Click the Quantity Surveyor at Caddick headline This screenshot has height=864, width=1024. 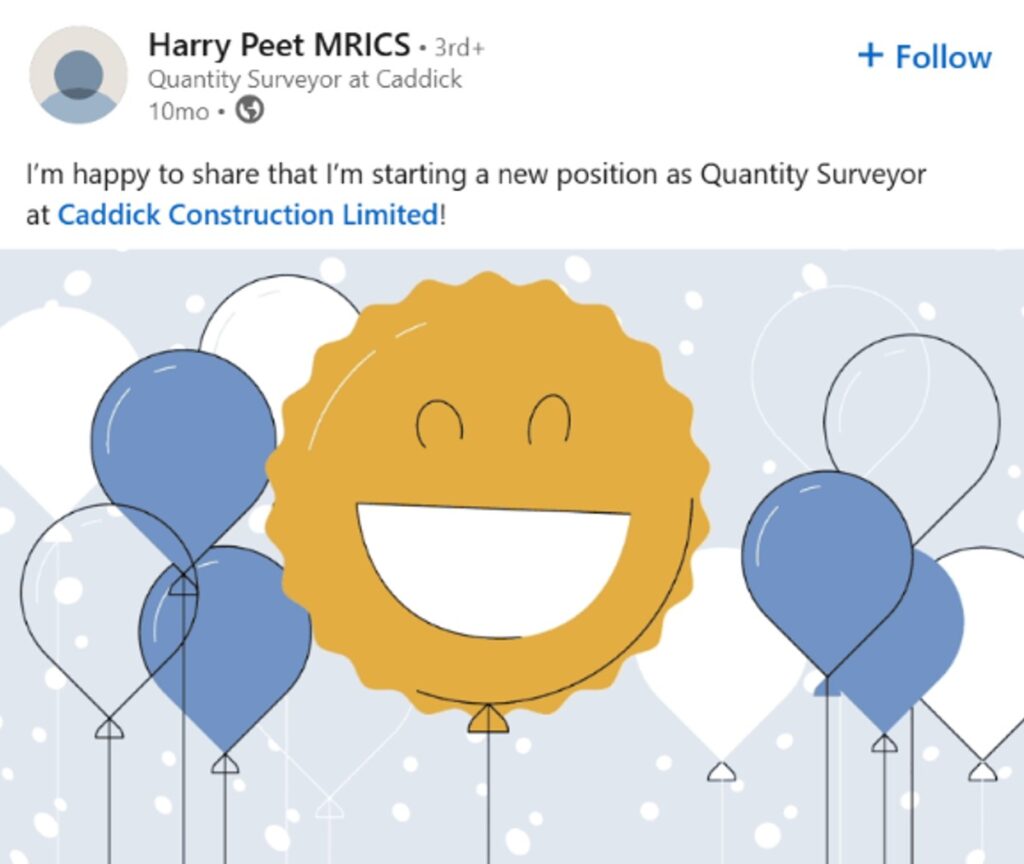tap(305, 80)
